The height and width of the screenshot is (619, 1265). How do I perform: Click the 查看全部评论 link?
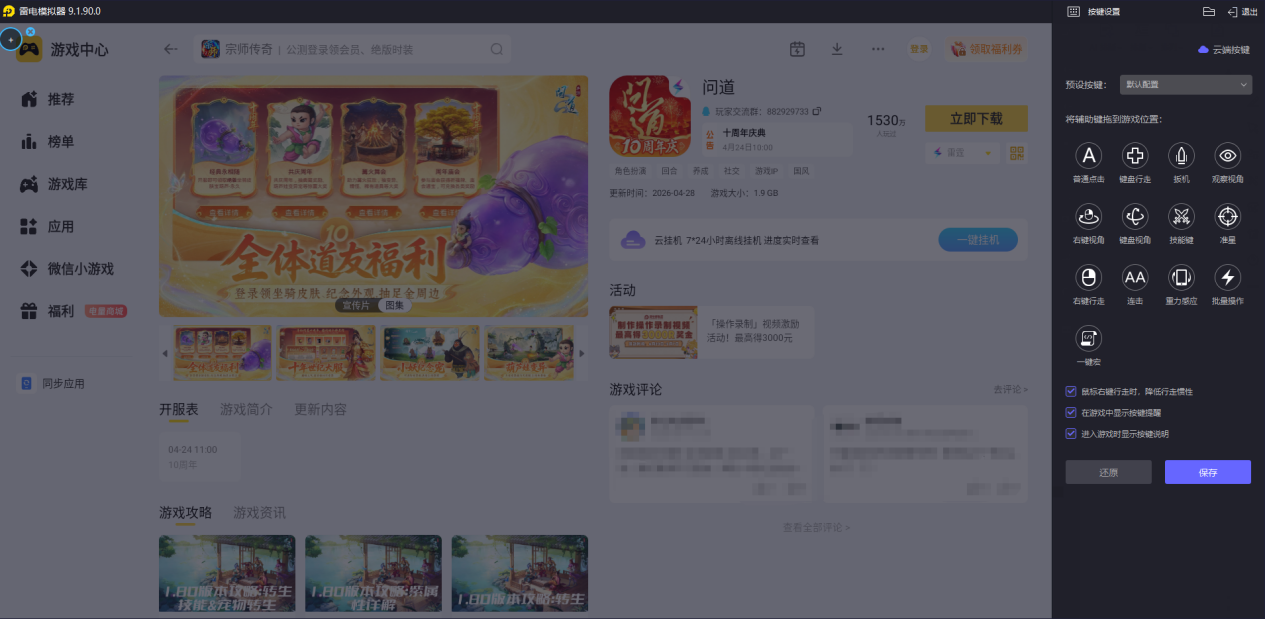click(x=816, y=527)
